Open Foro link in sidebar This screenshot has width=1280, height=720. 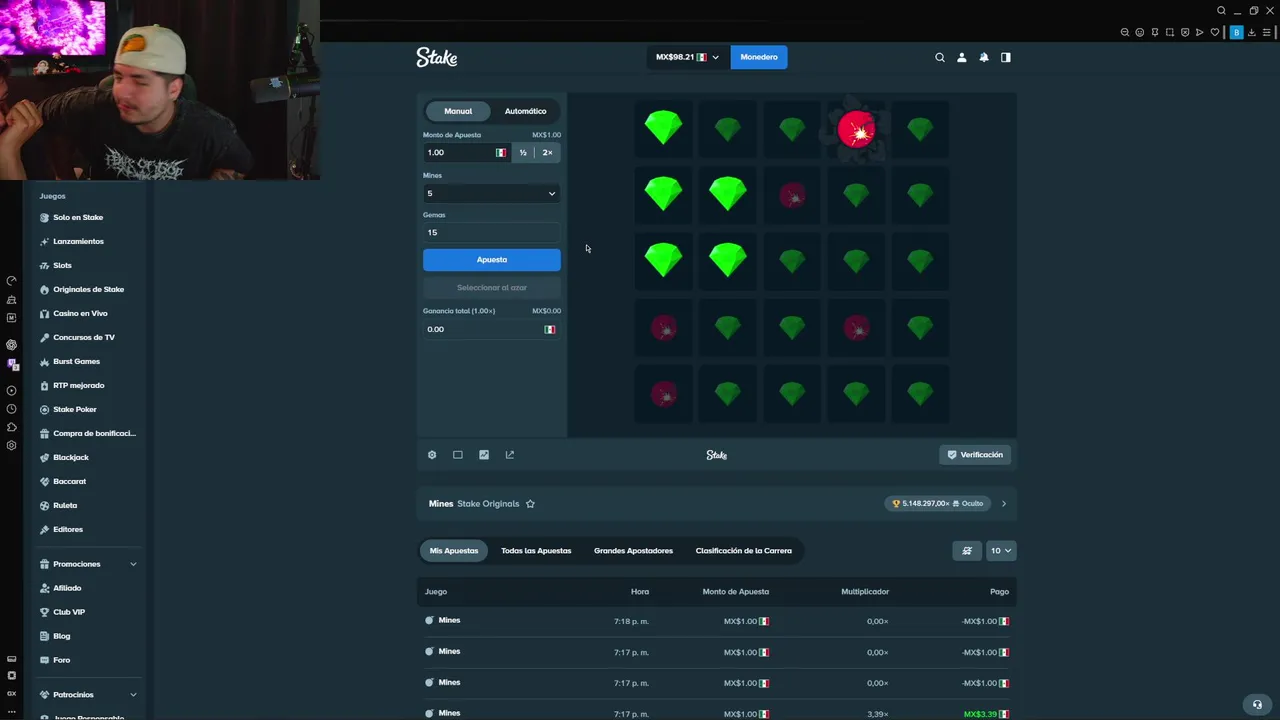pyautogui.click(x=62, y=660)
